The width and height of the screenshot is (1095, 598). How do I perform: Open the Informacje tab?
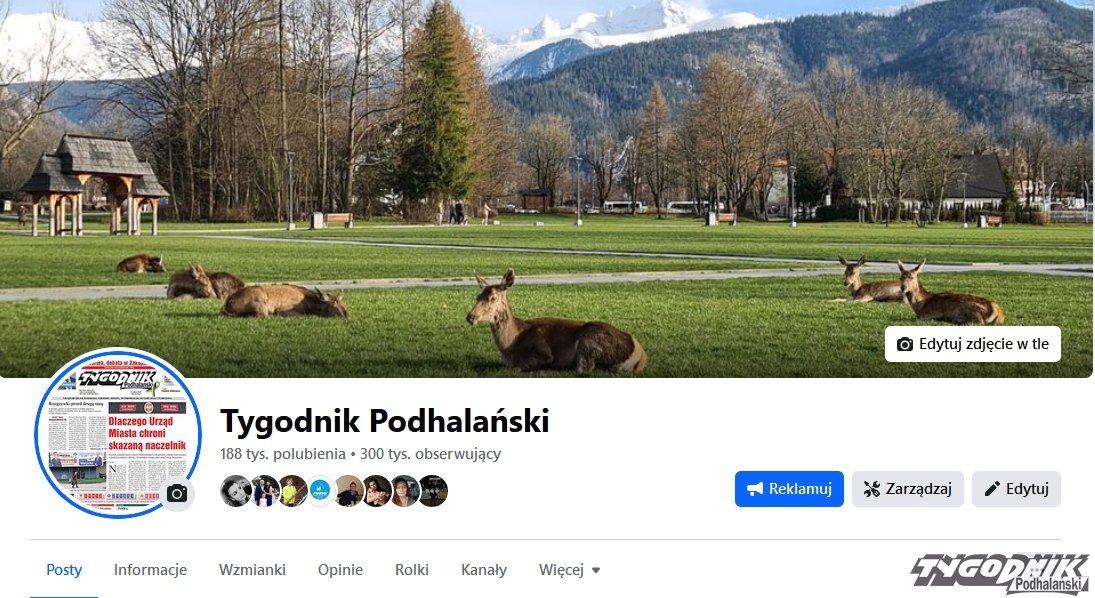click(150, 570)
